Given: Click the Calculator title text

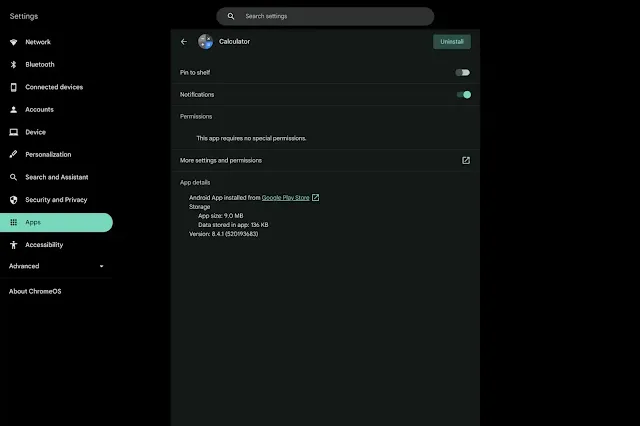Looking at the screenshot, I should pos(234,42).
